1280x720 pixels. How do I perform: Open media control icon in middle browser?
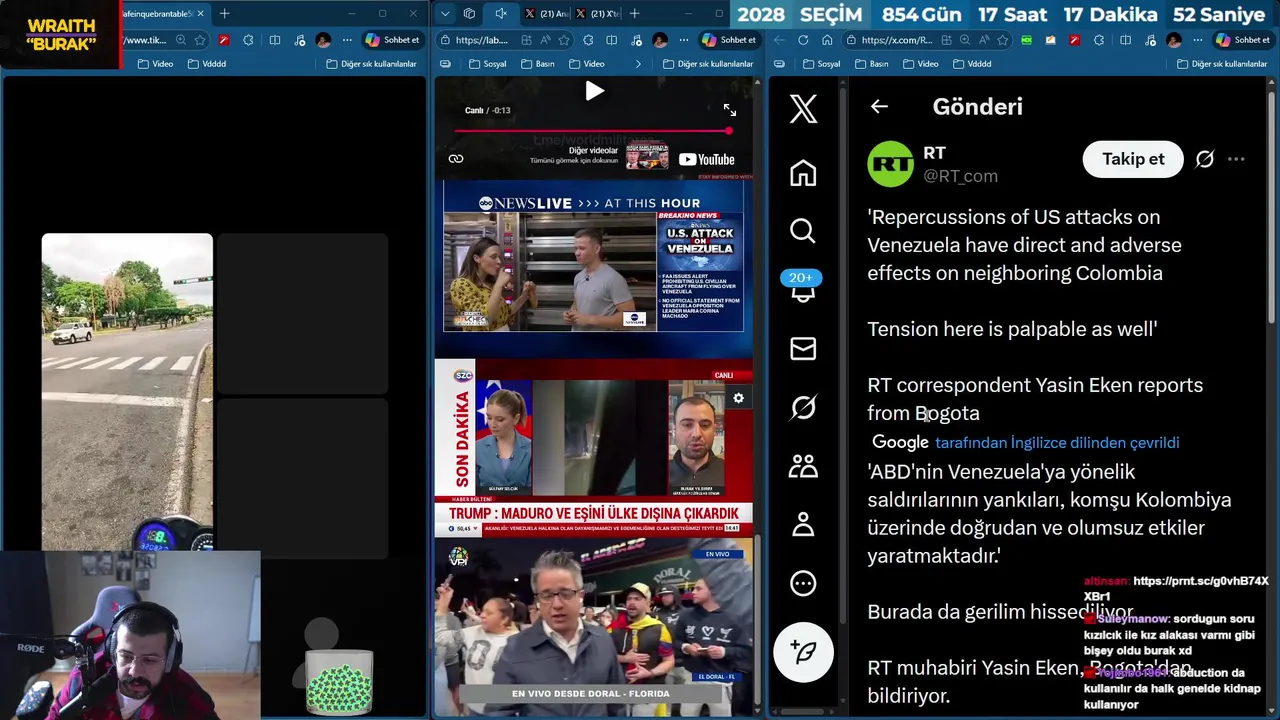pyautogui.click(x=636, y=40)
